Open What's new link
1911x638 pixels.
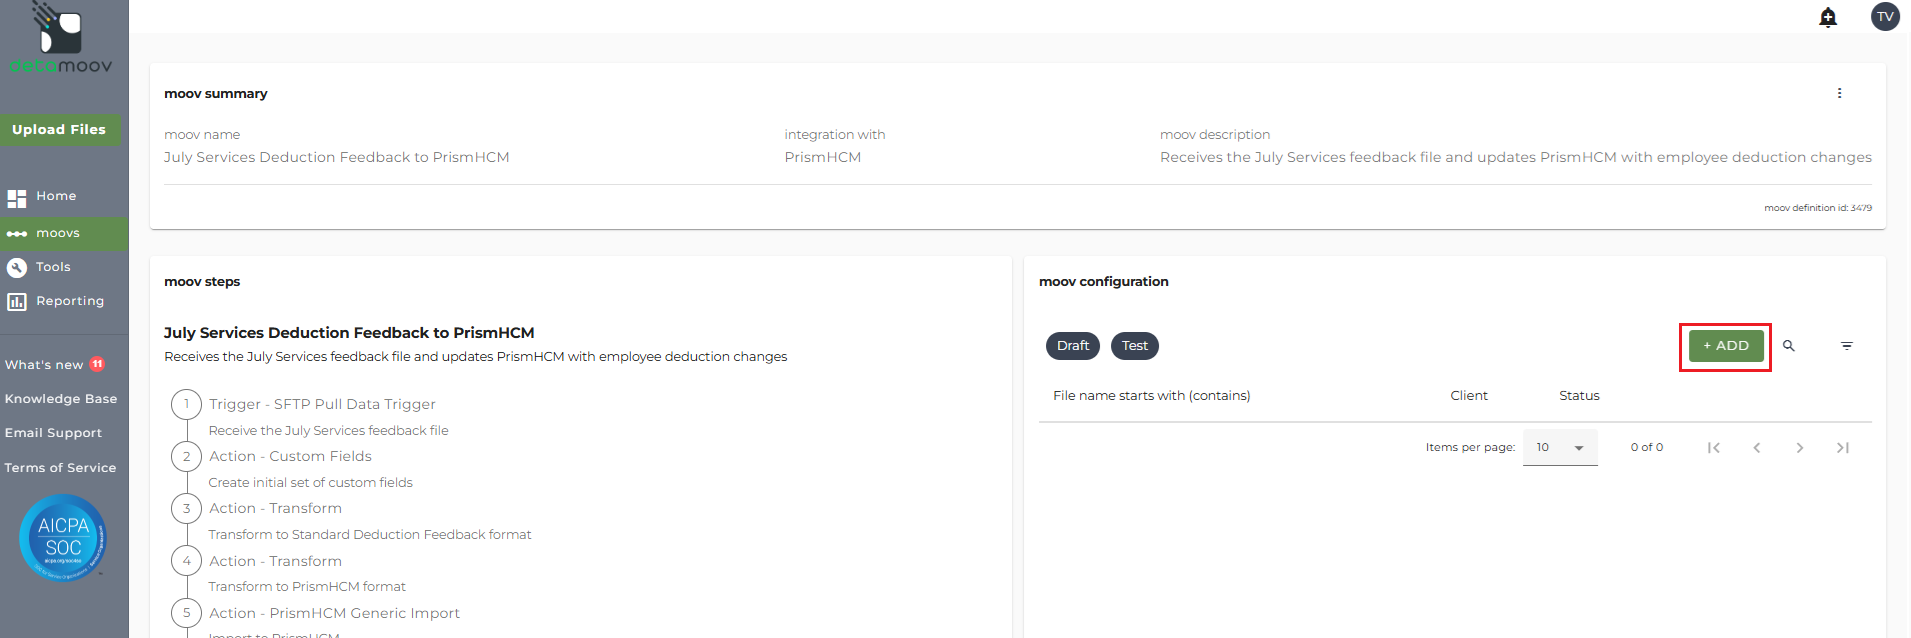pyautogui.click(x=44, y=365)
